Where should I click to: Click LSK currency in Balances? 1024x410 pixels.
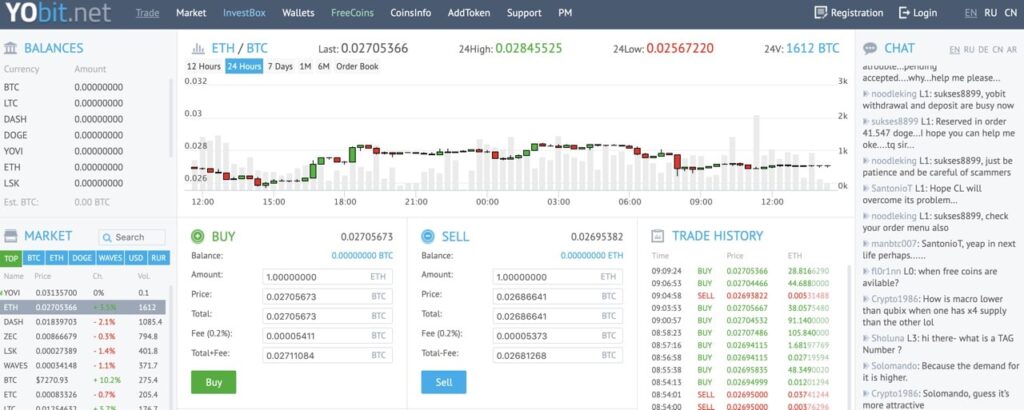(11, 183)
